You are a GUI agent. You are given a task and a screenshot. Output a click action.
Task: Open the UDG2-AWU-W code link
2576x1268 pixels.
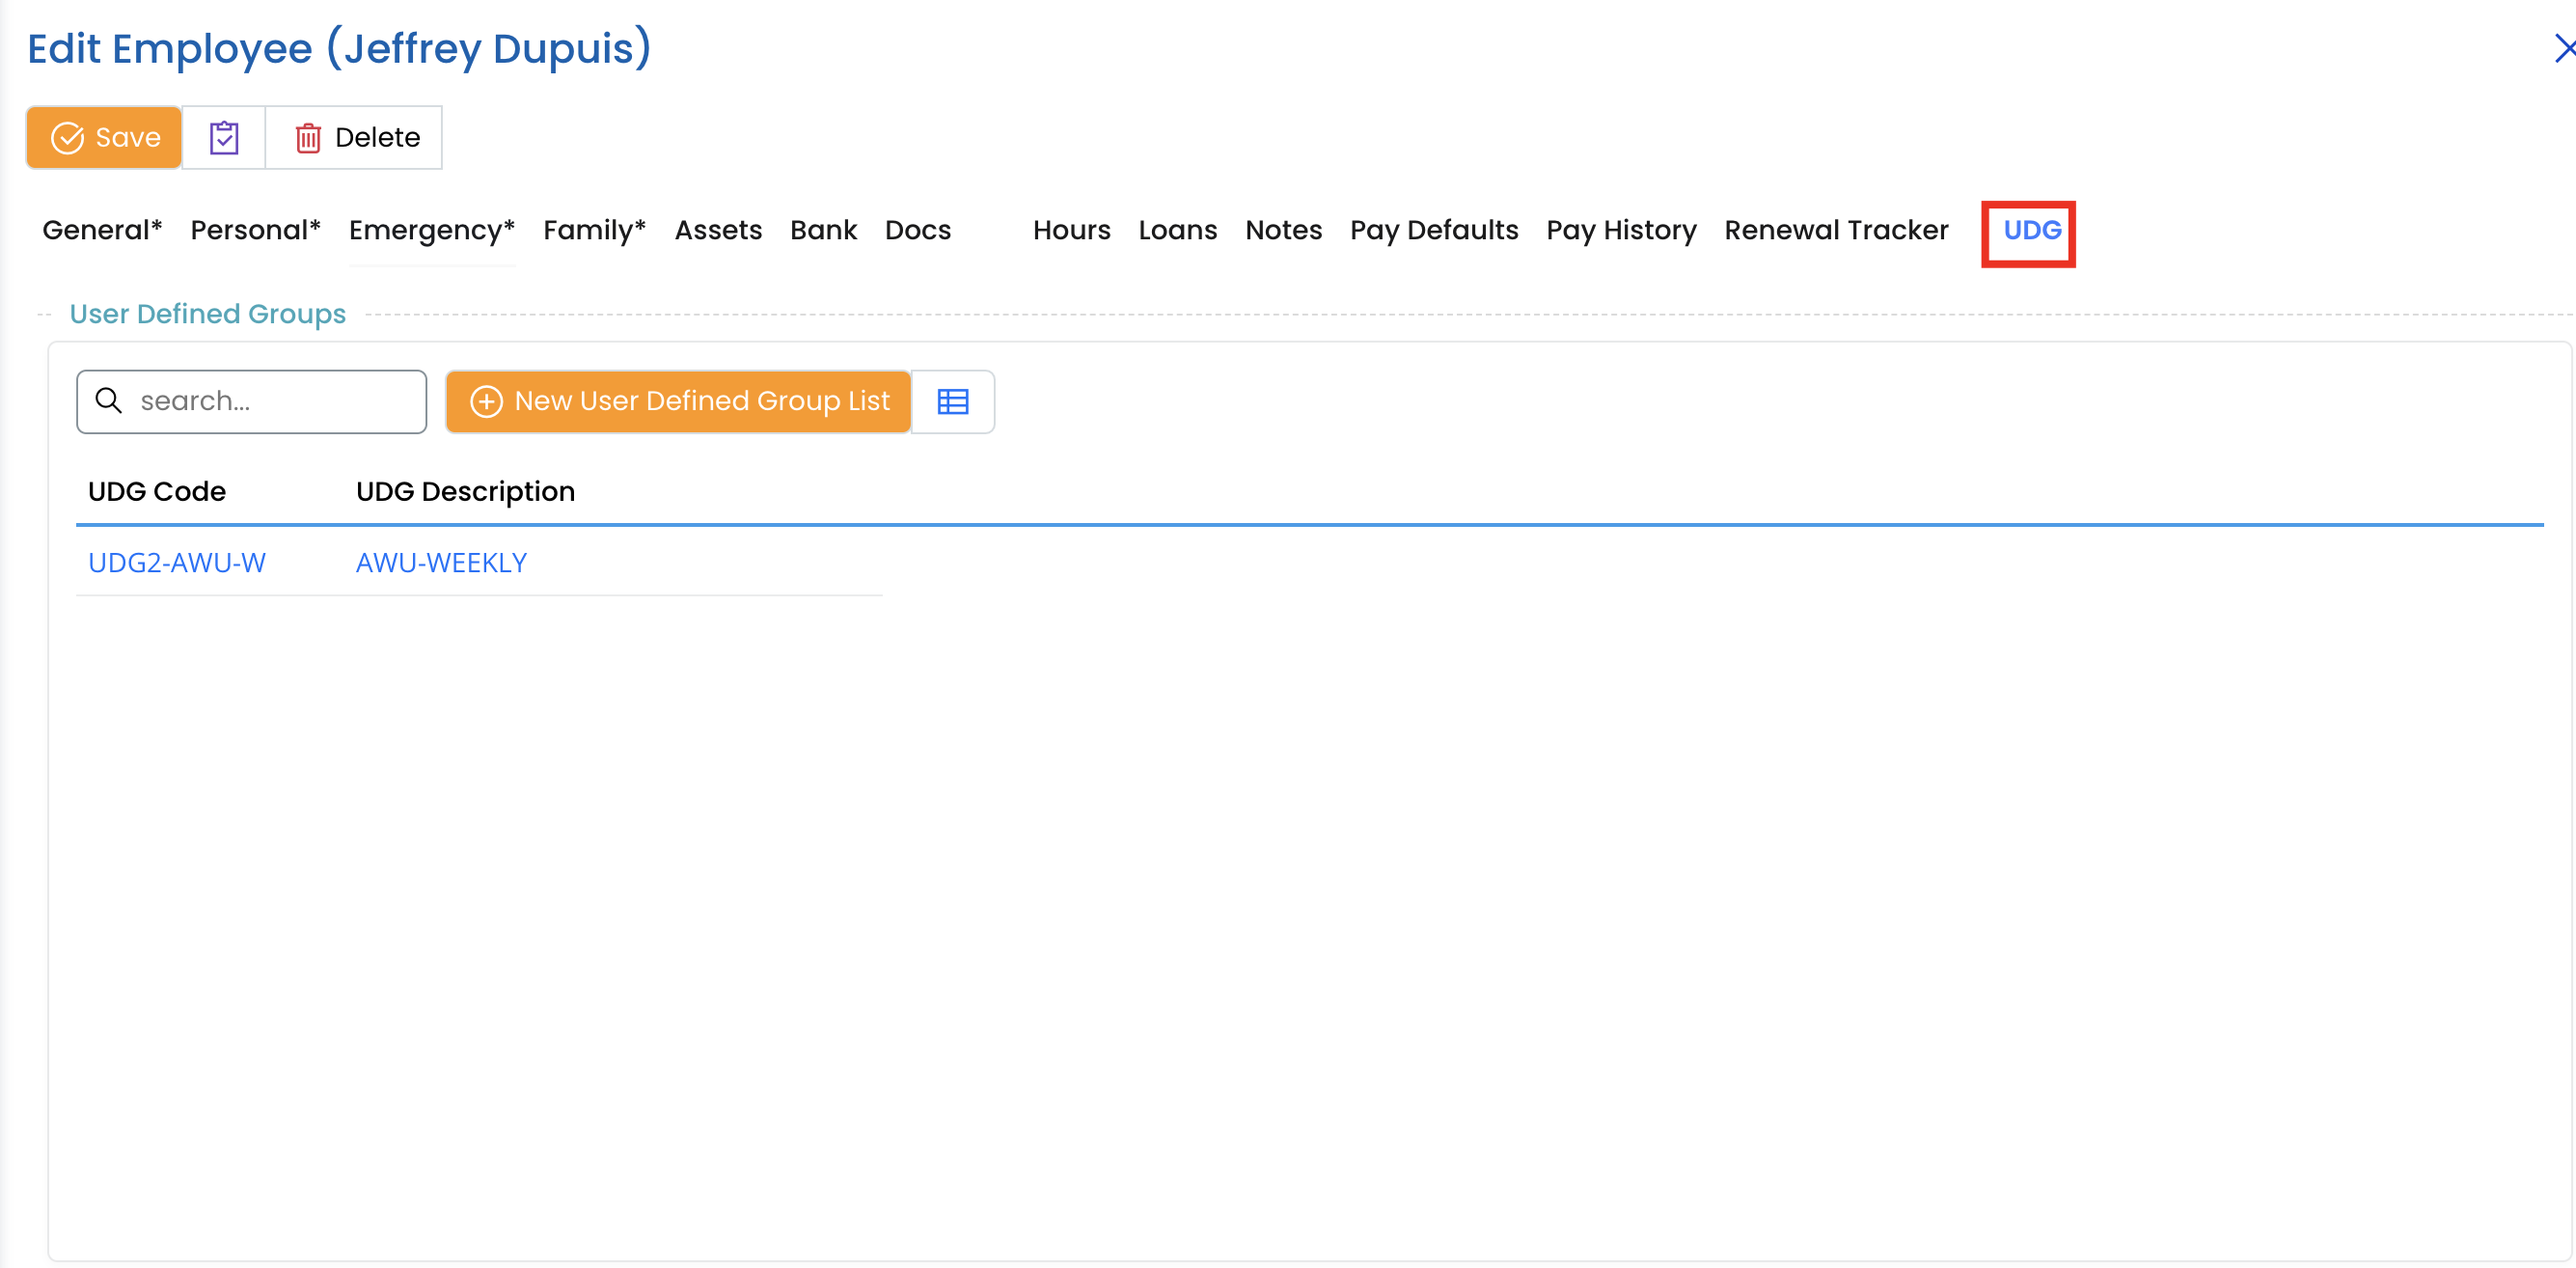point(177,563)
